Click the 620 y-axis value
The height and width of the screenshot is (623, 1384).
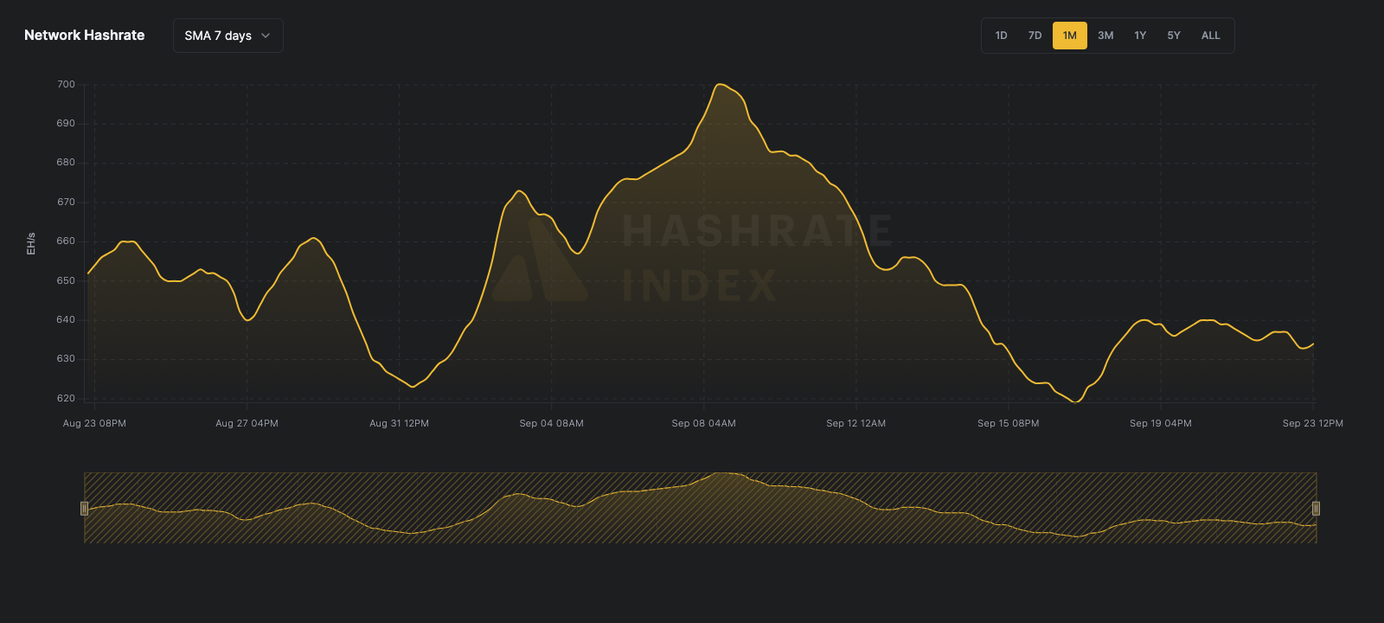click(x=66, y=398)
